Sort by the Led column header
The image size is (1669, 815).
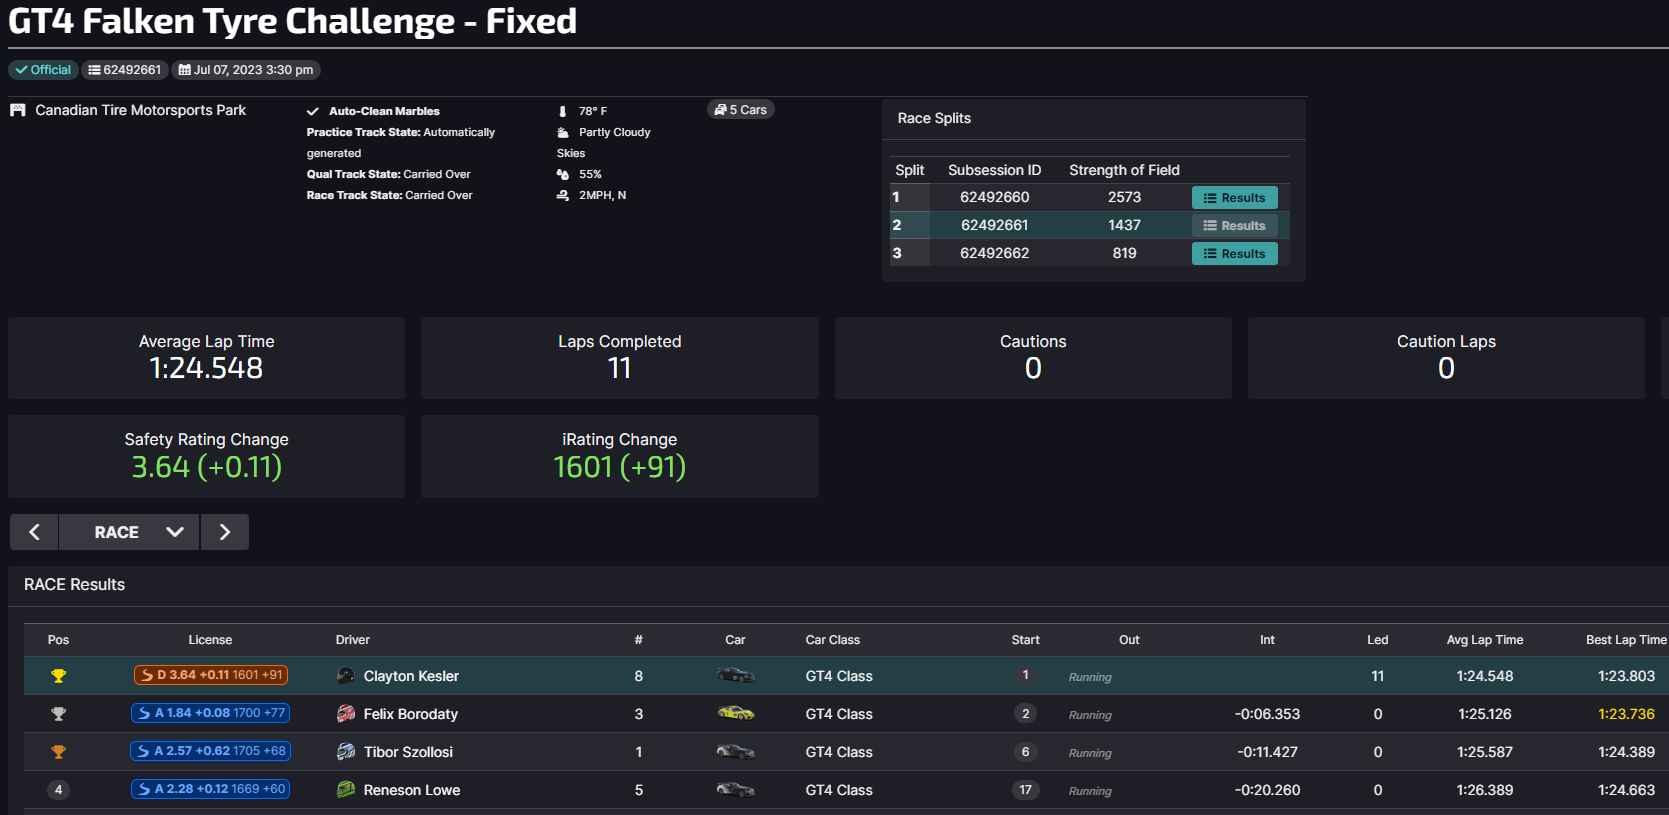coord(1378,640)
